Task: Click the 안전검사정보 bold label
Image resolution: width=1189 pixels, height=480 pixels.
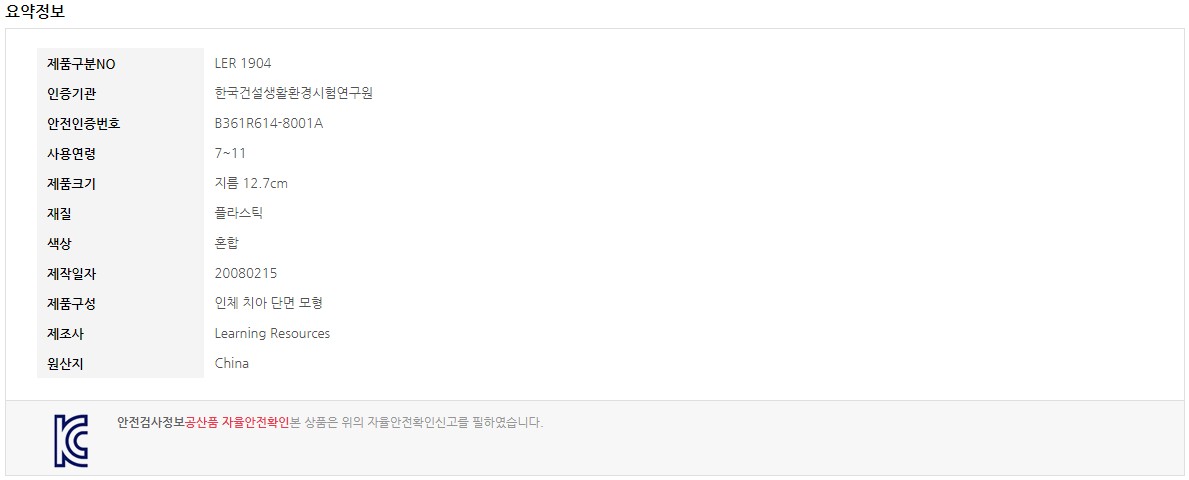Action: (151, 422)
